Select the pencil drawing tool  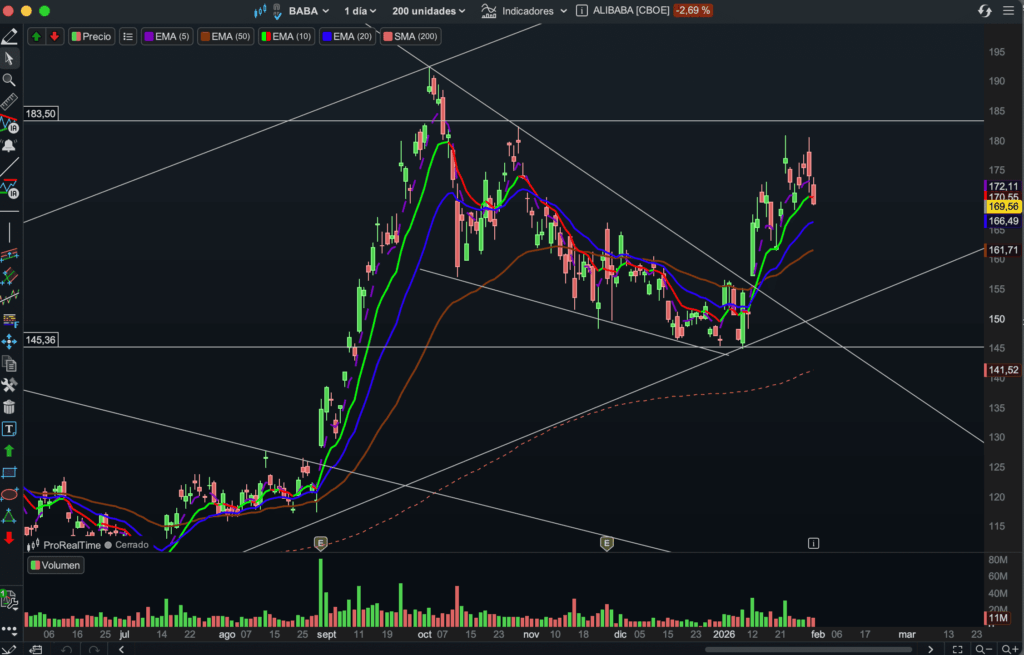10,37
